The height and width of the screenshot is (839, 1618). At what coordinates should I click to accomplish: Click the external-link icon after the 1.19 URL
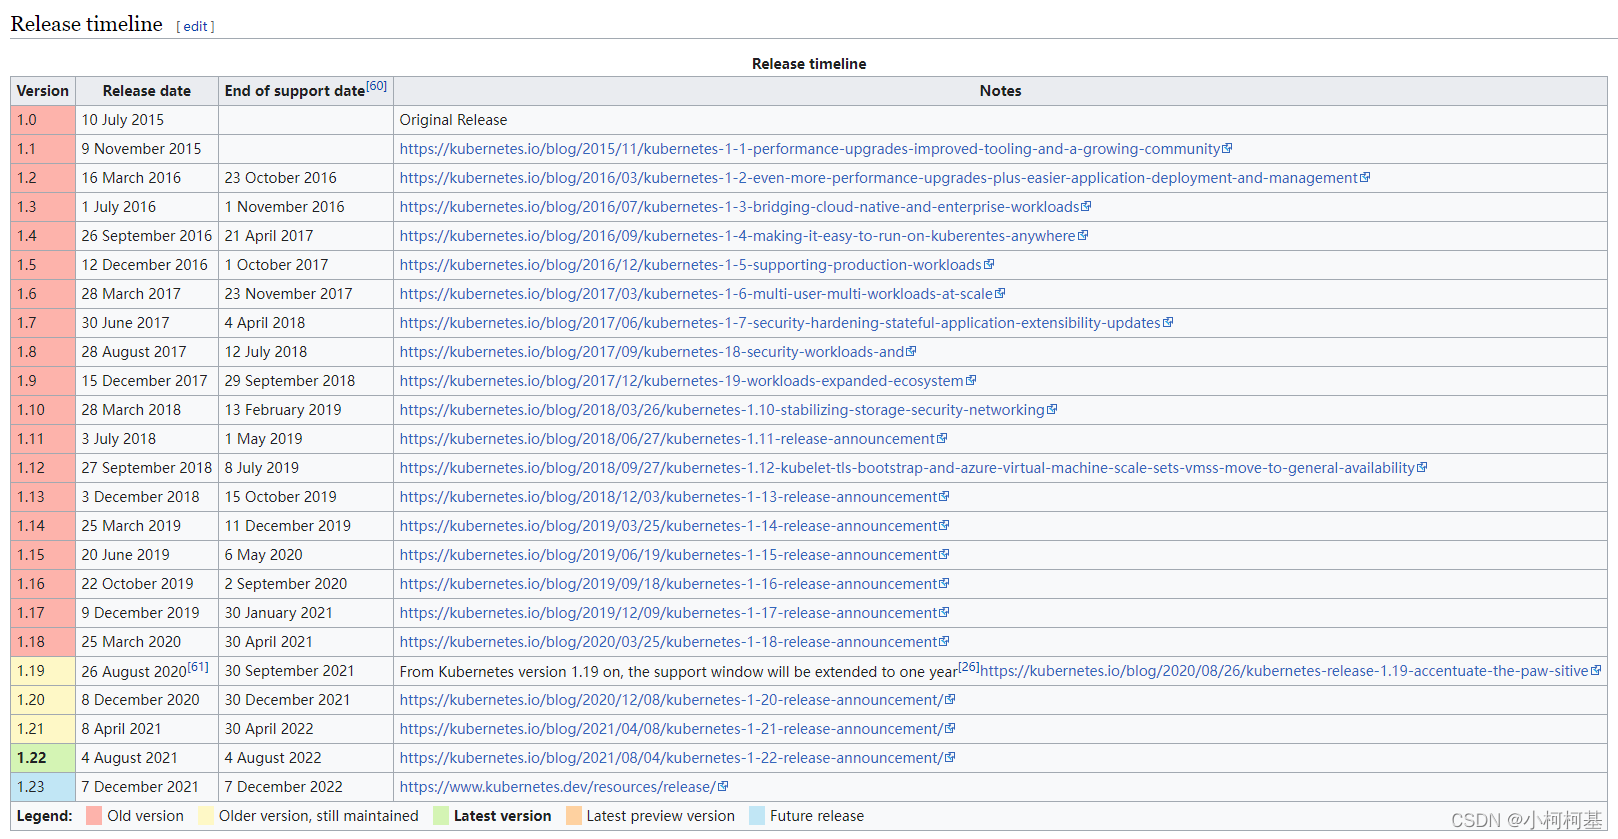point(1596,671)
